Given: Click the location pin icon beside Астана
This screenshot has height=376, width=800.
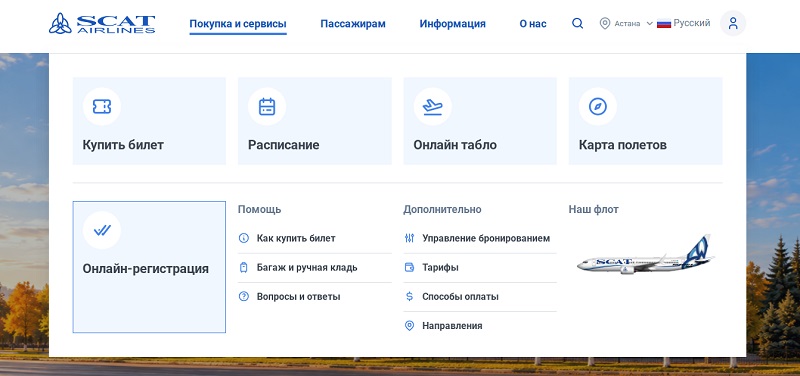Looking at the screenshot, I should [x=605, y=23].
